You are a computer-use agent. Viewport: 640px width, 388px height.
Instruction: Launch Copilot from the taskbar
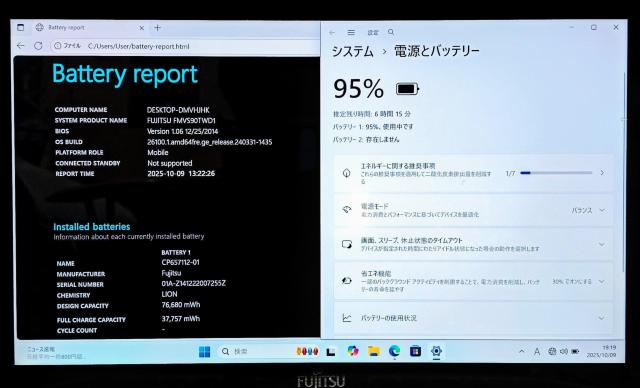point(353,351)
